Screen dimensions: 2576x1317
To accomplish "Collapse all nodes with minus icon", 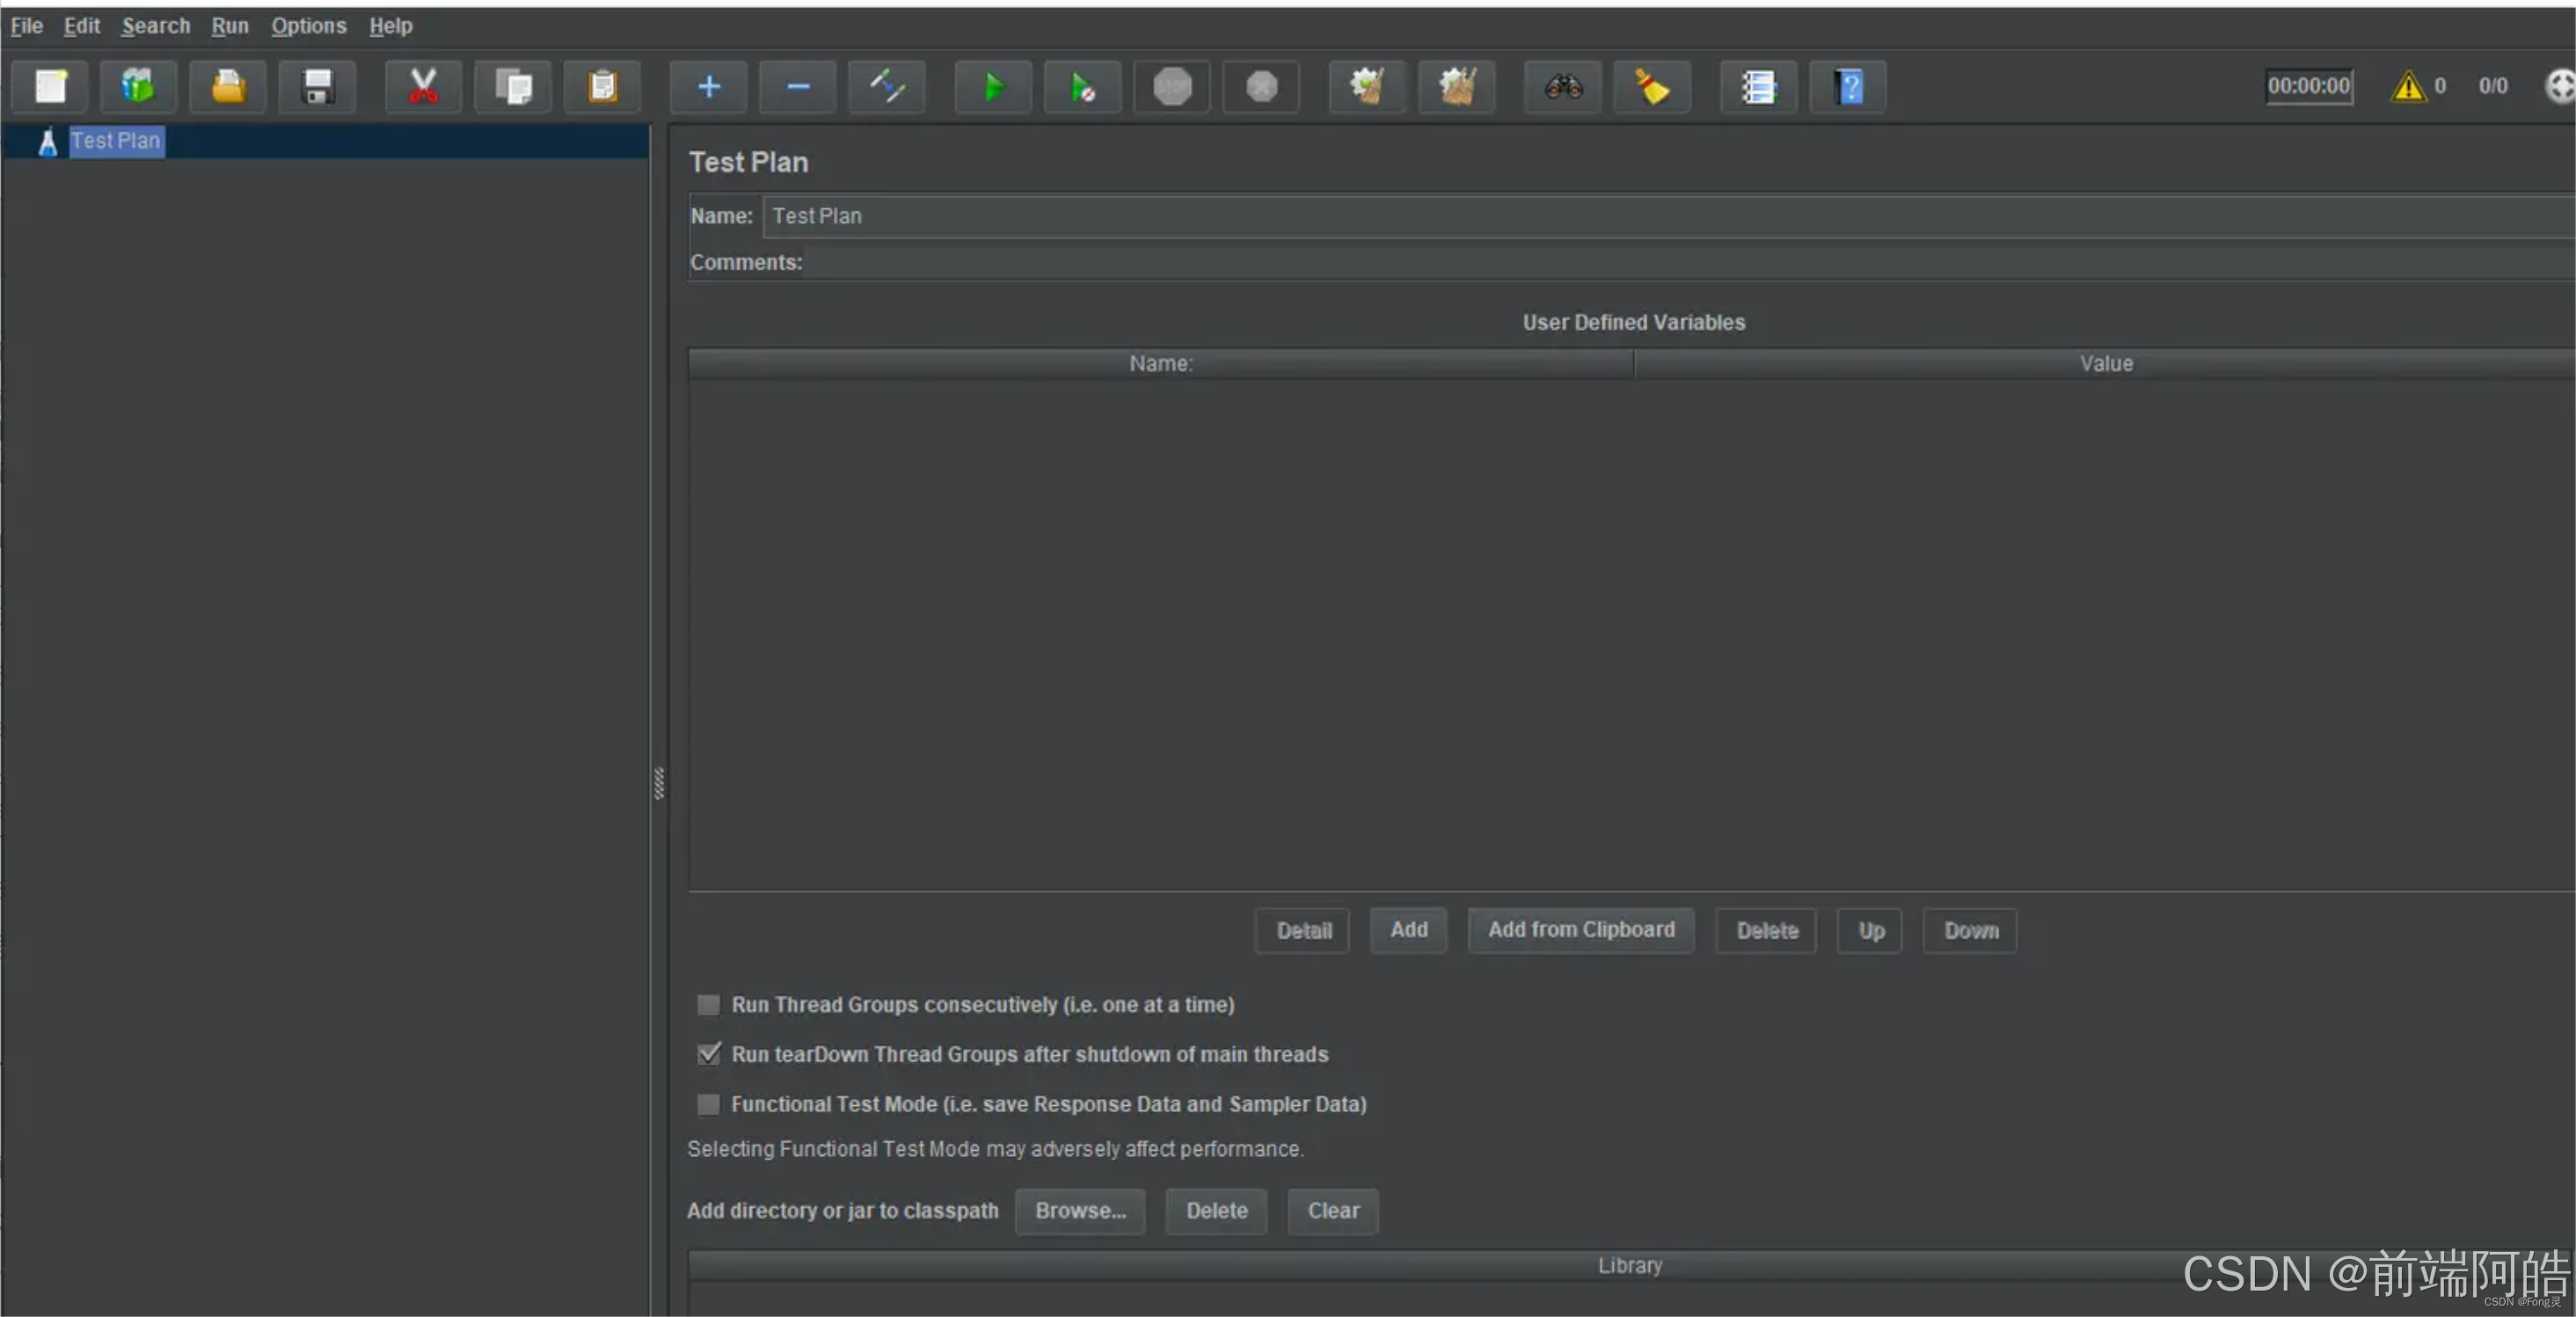I will tap(797, 87).
